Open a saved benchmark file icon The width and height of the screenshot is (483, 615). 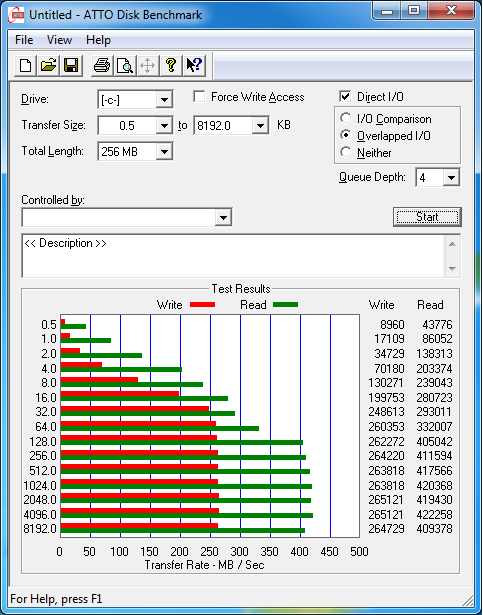click(x=48, y=65)
